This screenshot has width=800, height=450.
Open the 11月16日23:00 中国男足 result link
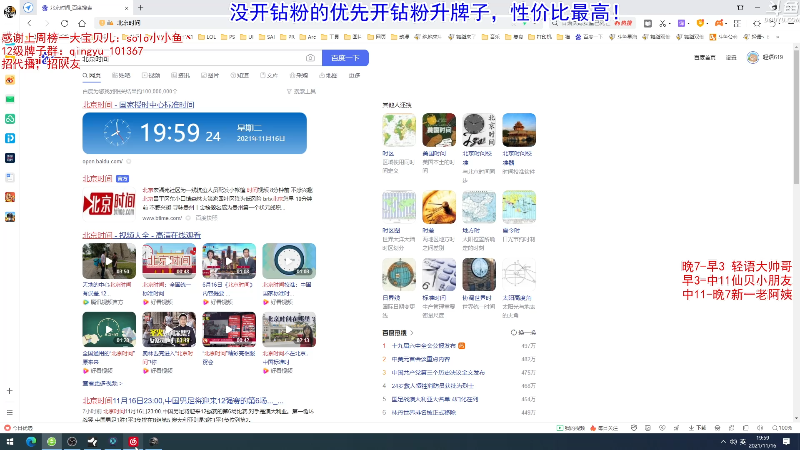tap(183, 401)
